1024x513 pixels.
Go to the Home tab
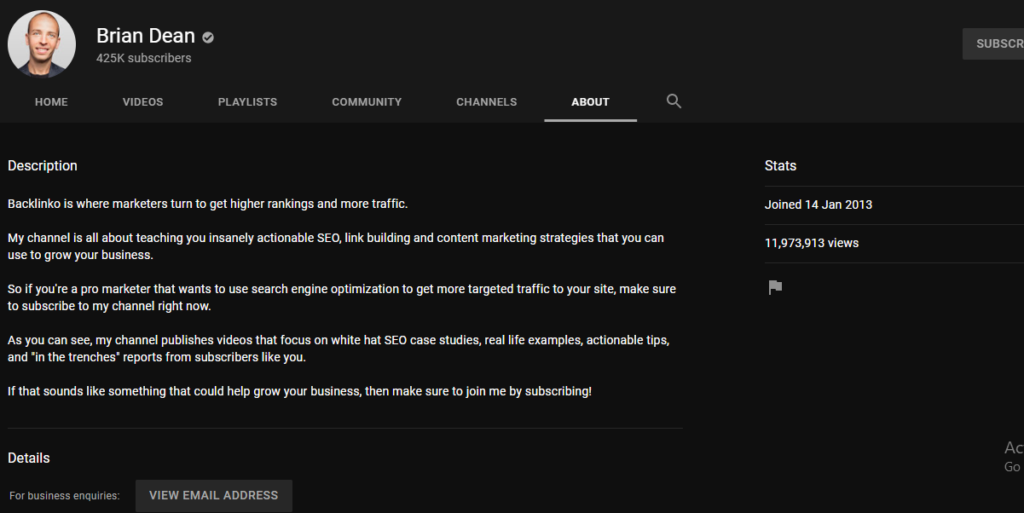pyautogui.click(x=51, y=102)
